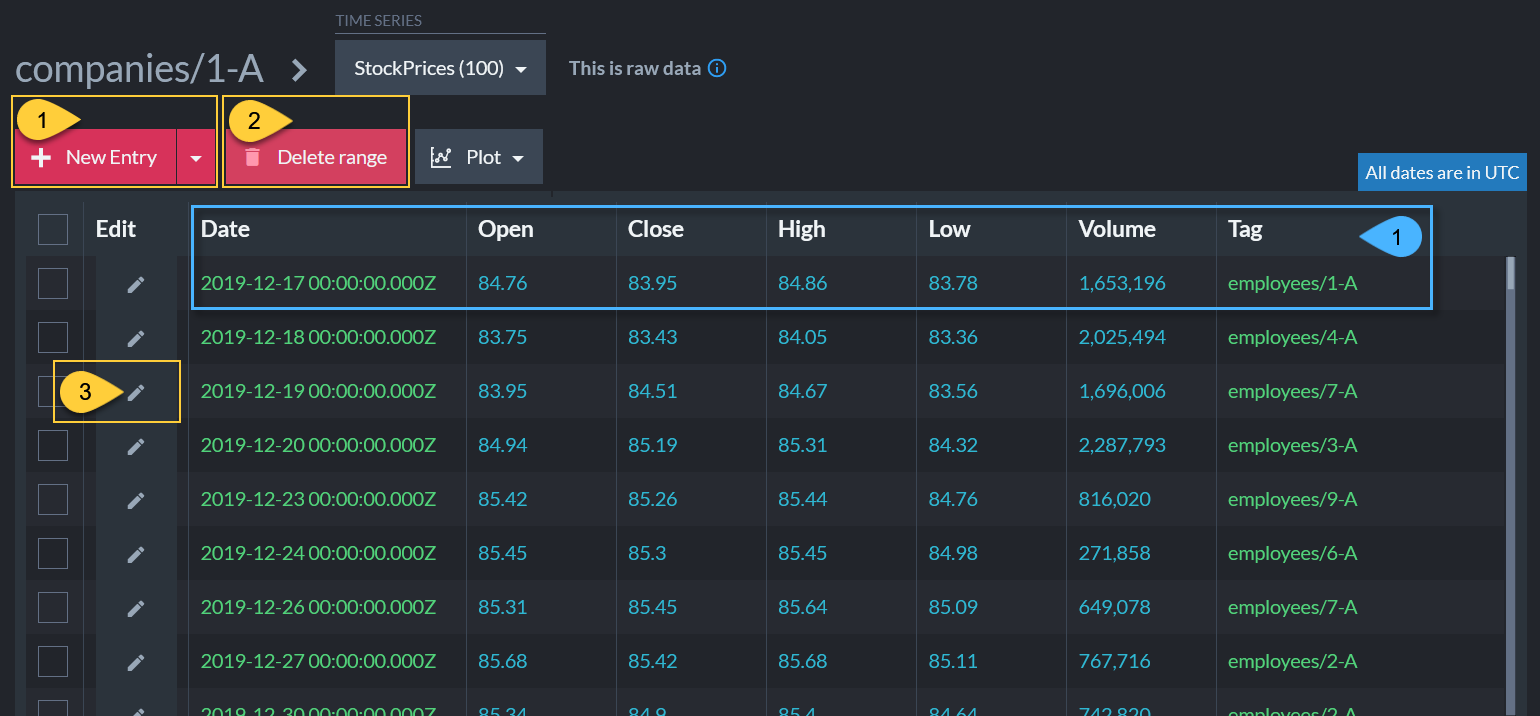Click the tag employees/2-A in 2019-12-27 row
Image resolution: width=1540 pixels, height=716 pixels.
1292,661
